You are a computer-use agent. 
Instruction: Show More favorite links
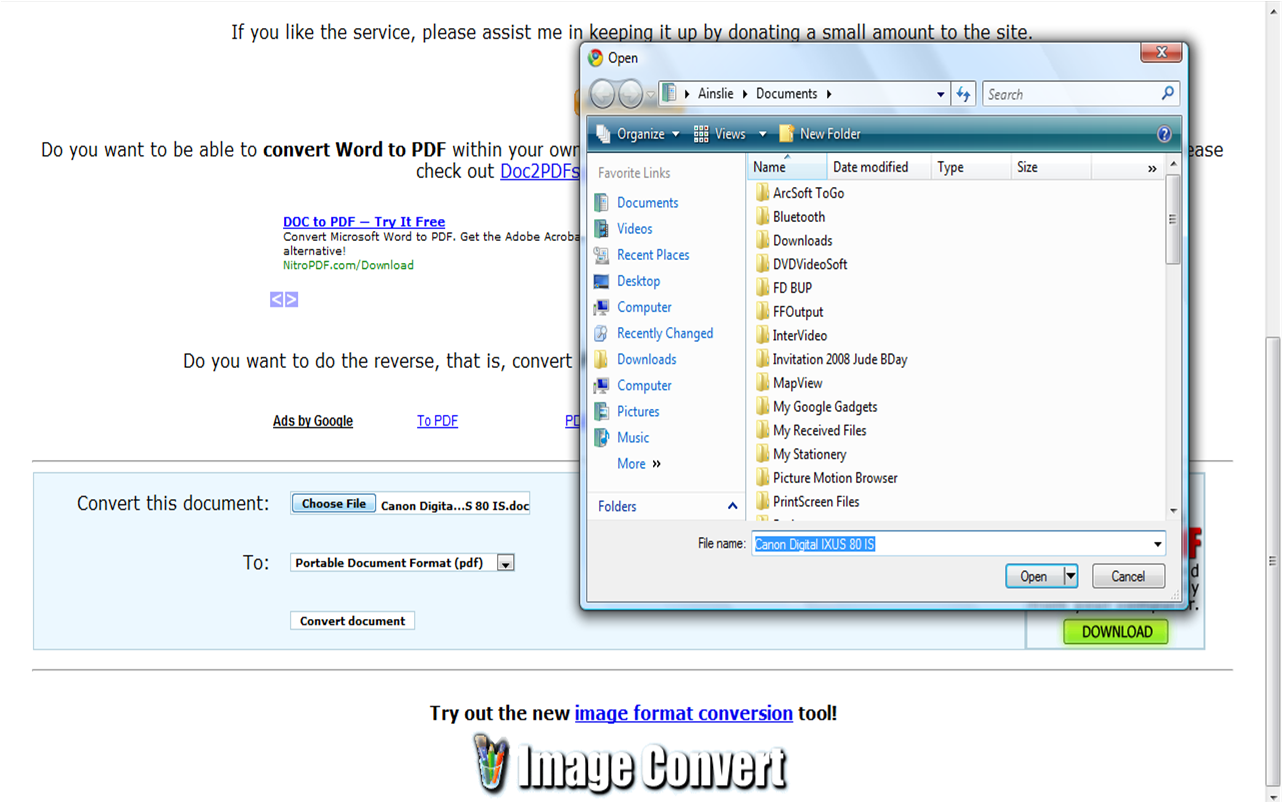(639, 463)
